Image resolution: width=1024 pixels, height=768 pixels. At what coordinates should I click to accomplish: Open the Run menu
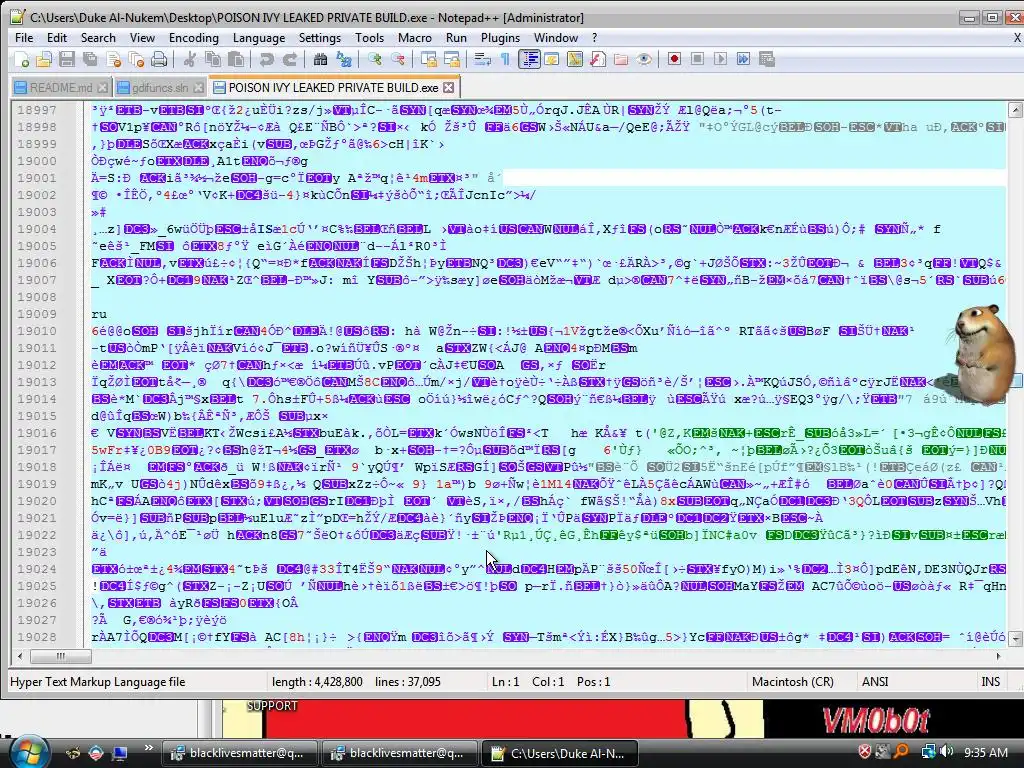[x=456, y=38]
